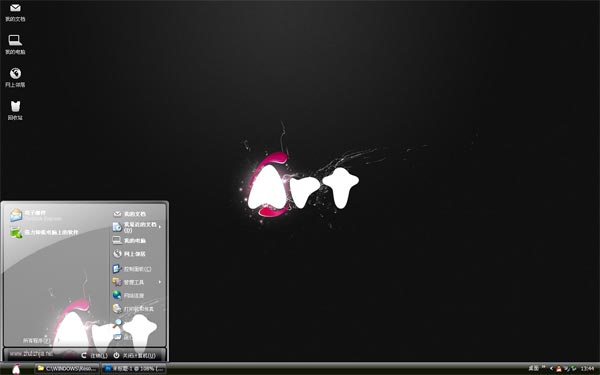Click the green shield tray icon
600x375 pixels.
point(573,368)
